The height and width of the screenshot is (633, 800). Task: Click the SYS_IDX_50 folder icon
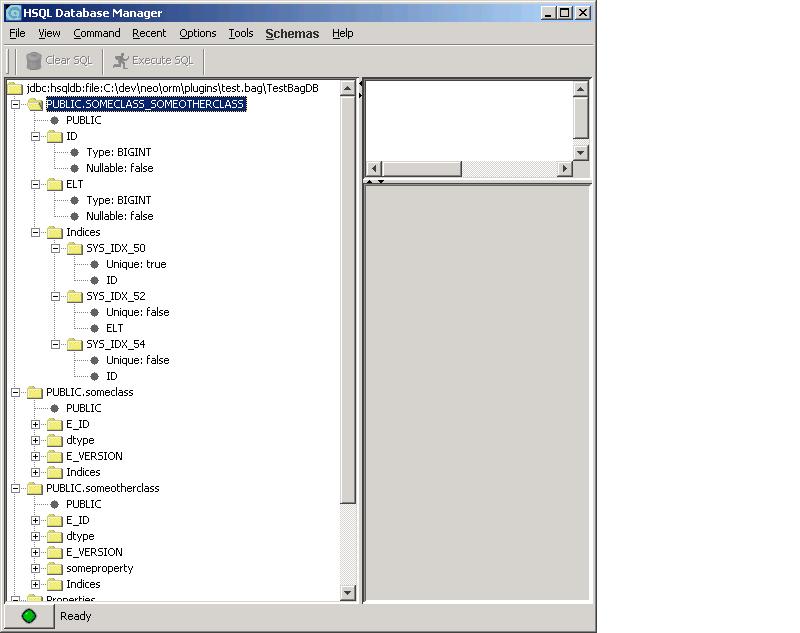(x=75, y=248)
